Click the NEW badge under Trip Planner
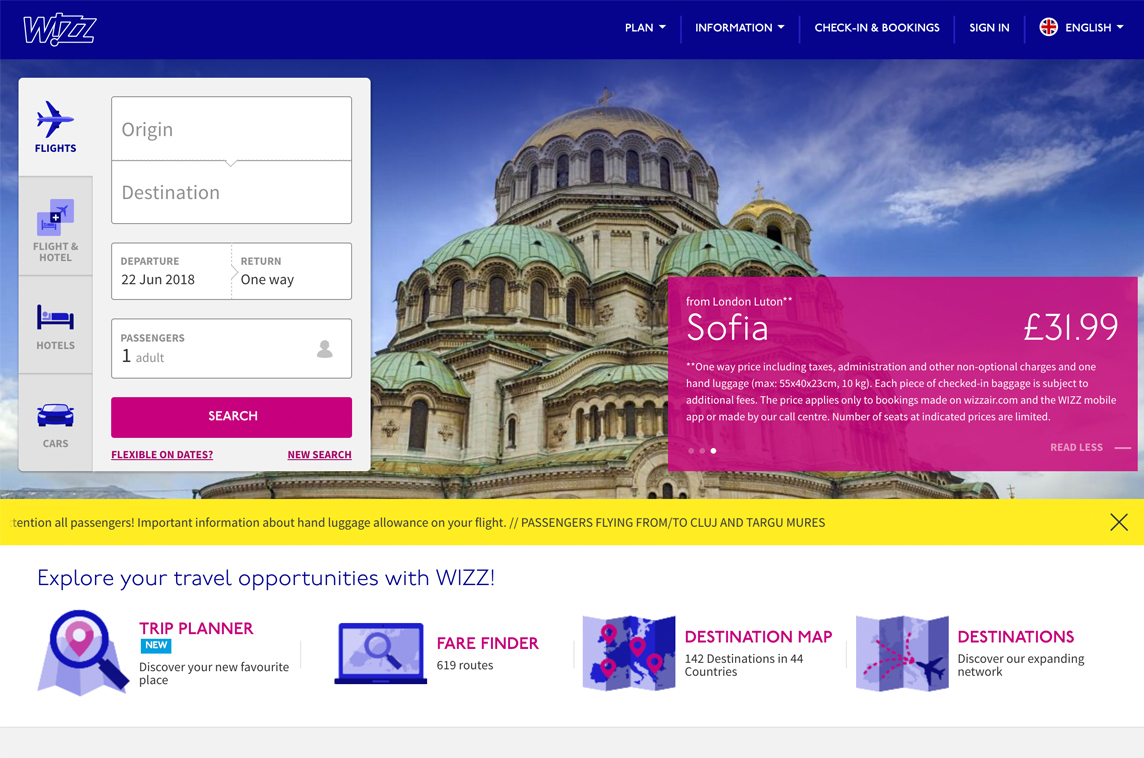The width and height of the screenshot is (1144, 758). coord(155,646)
